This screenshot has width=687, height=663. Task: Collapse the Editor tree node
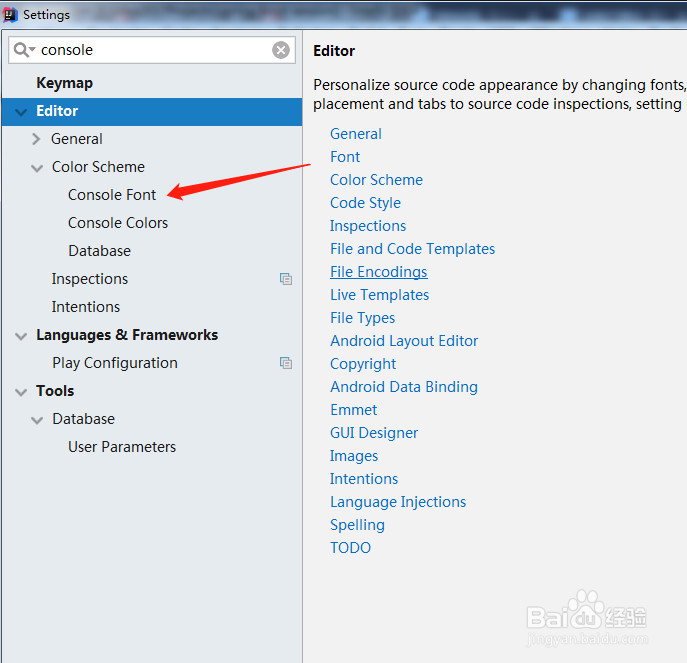(21, 112)
